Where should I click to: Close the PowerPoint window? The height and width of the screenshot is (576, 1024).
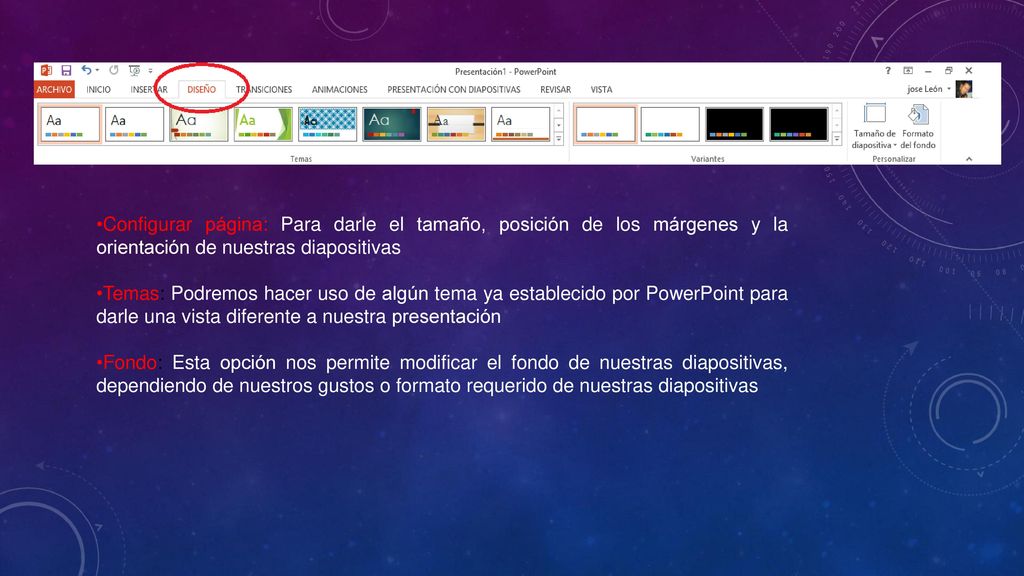[969, 71]
